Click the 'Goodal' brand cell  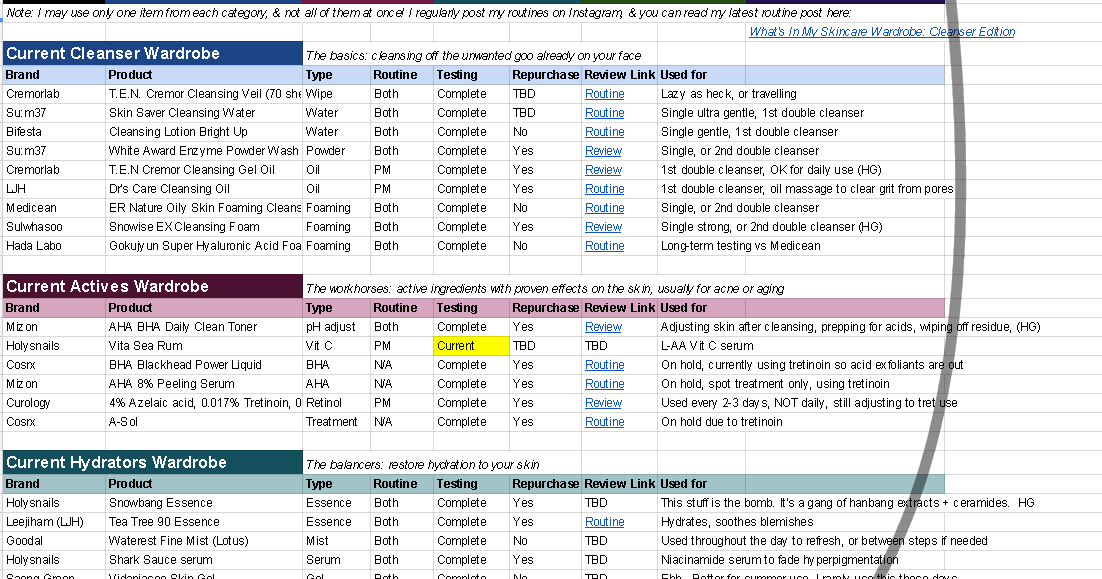[x=54, y=541]
